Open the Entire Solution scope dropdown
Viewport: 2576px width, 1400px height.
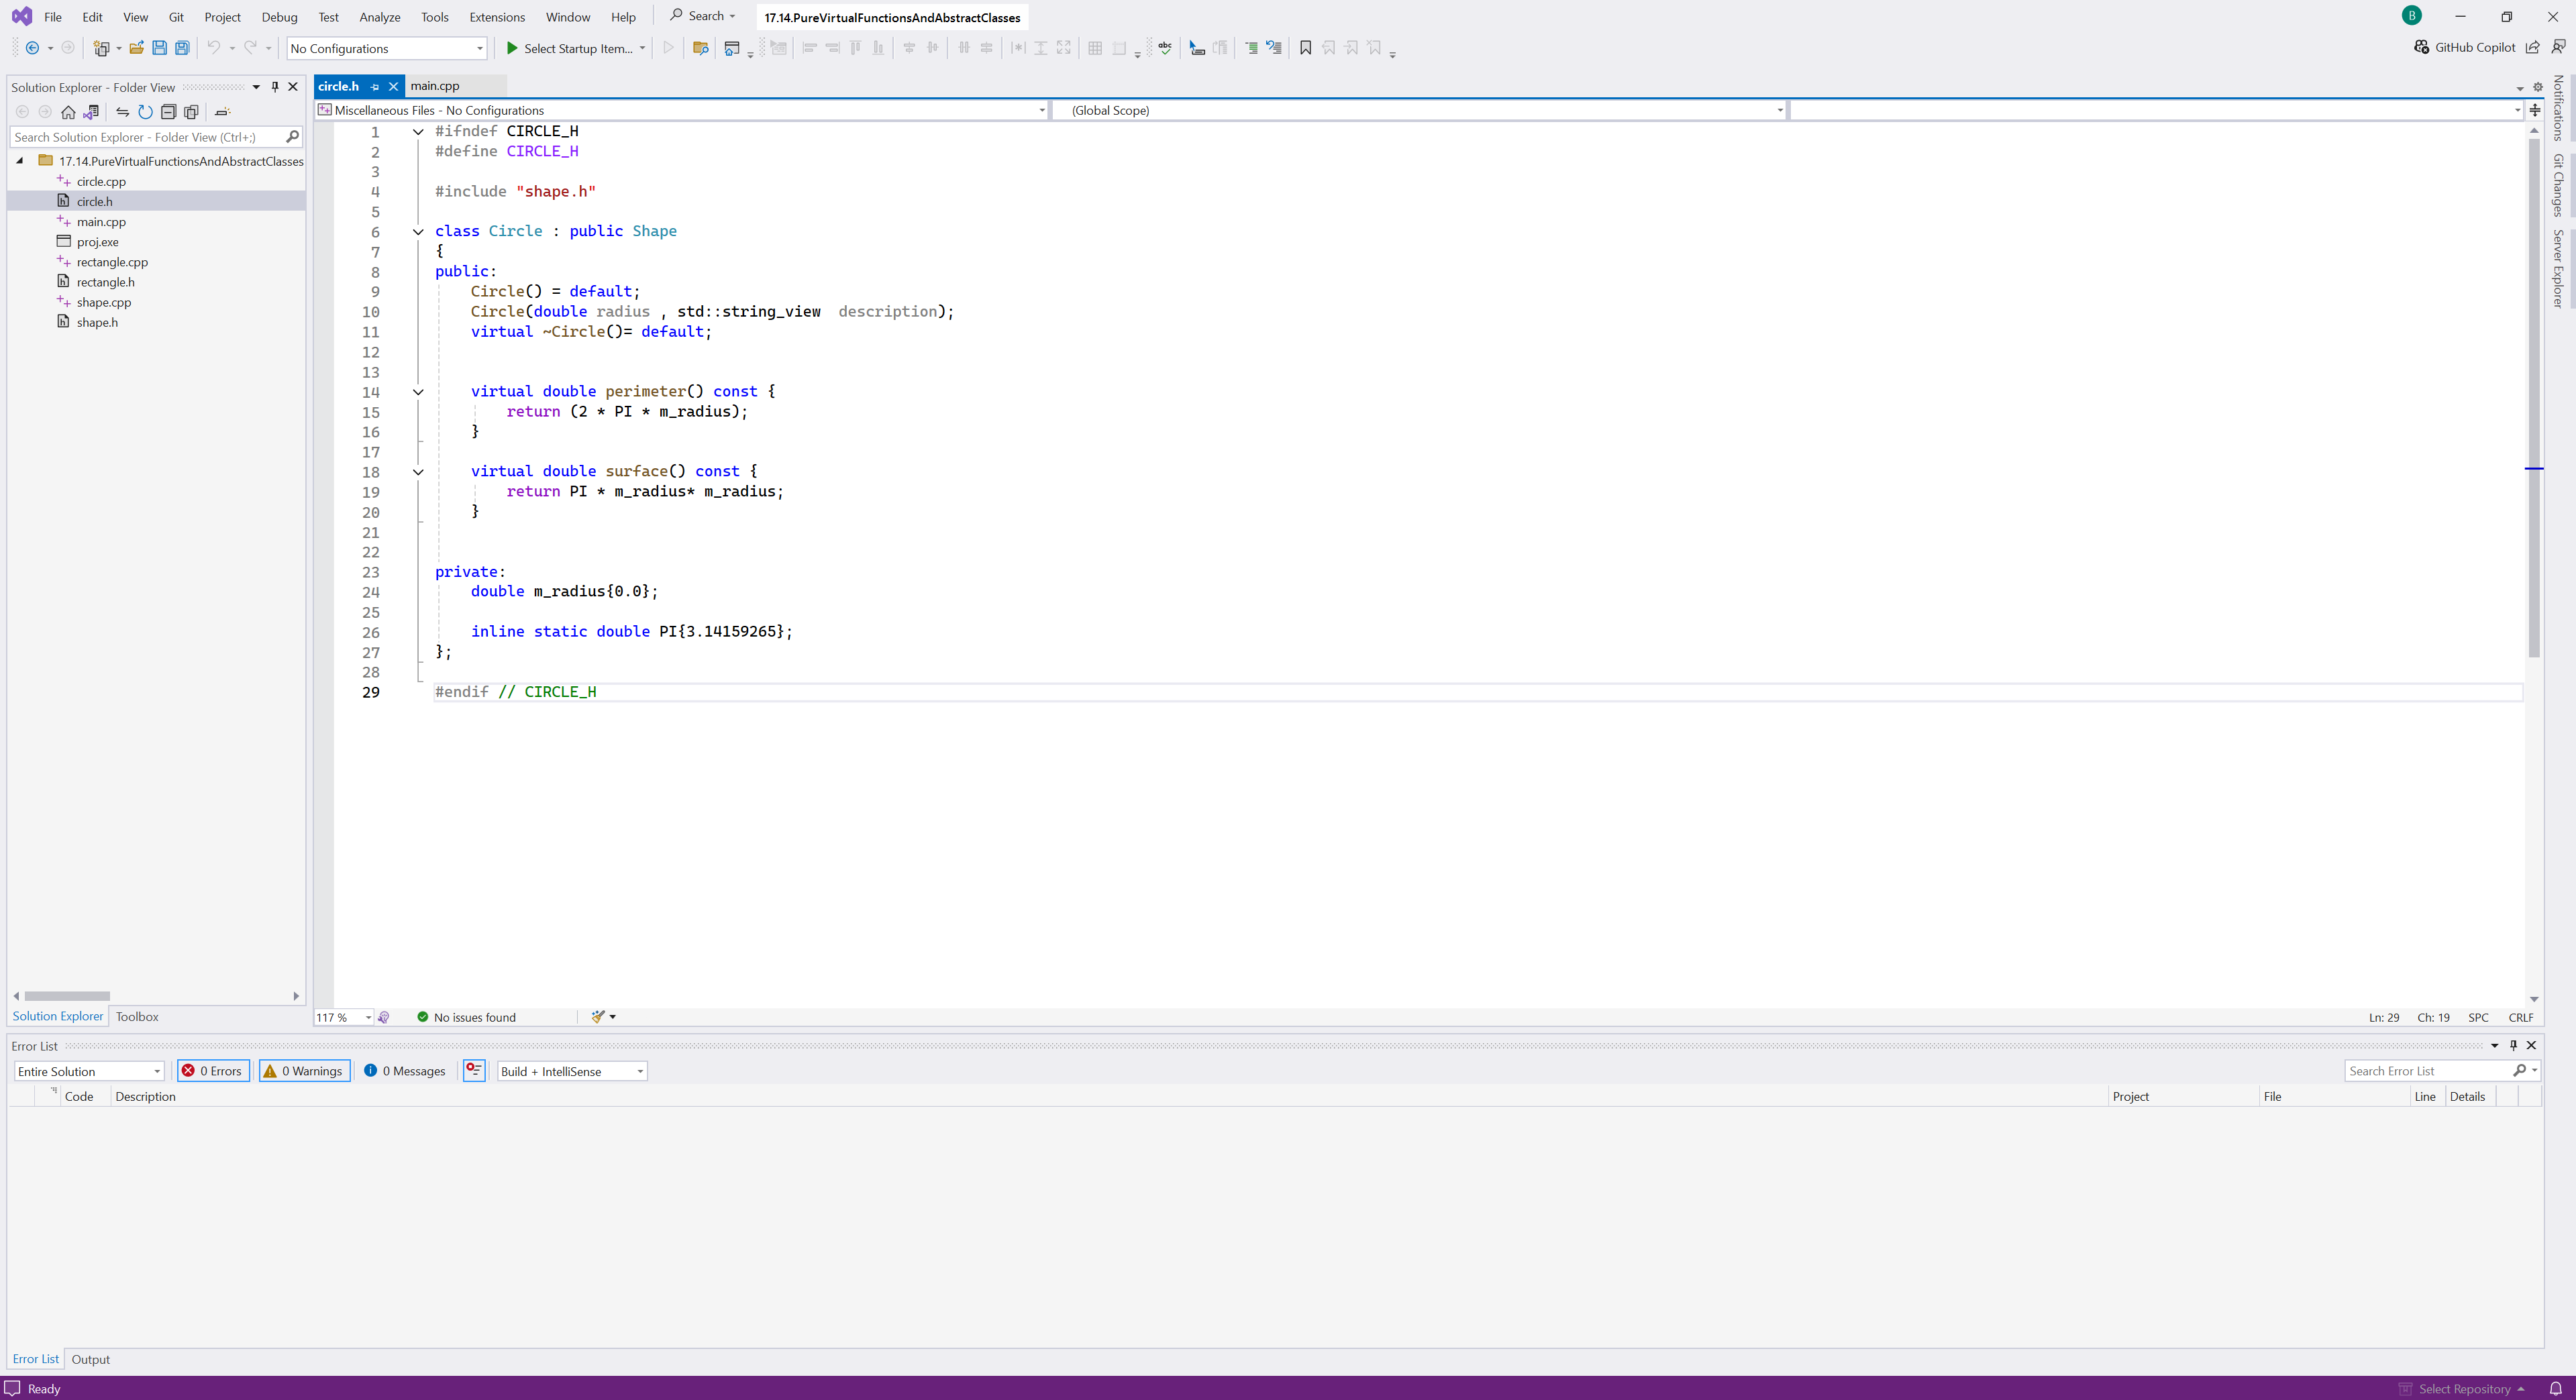coord(89,1071)
